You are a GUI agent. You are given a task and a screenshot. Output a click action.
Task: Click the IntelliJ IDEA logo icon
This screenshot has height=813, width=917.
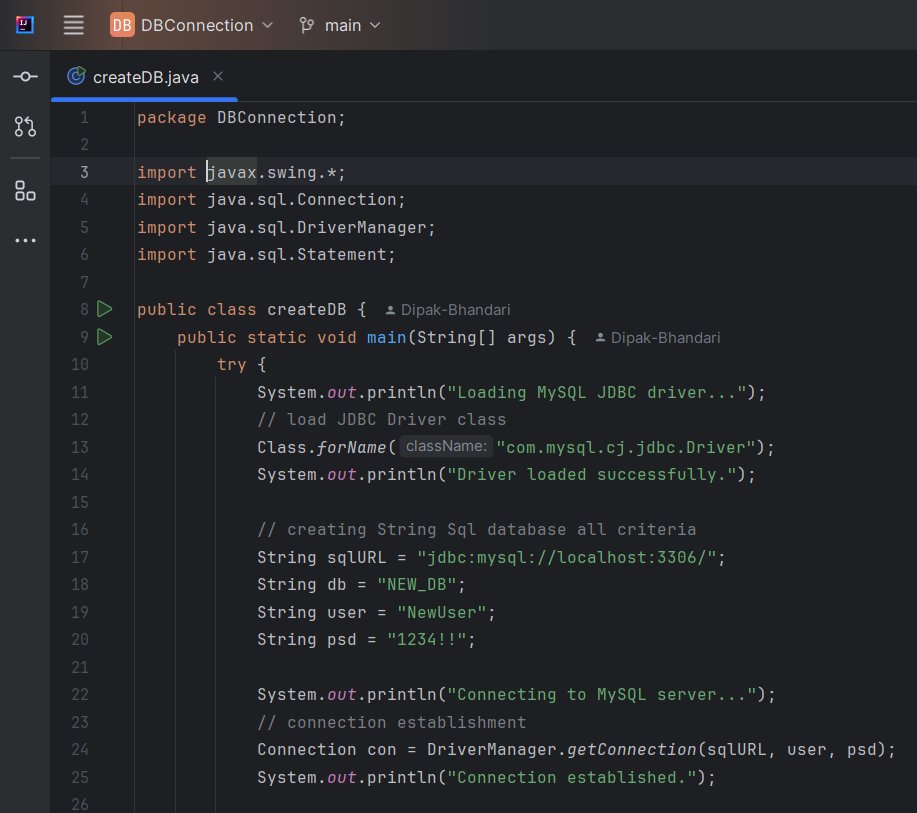coord(25,25)
